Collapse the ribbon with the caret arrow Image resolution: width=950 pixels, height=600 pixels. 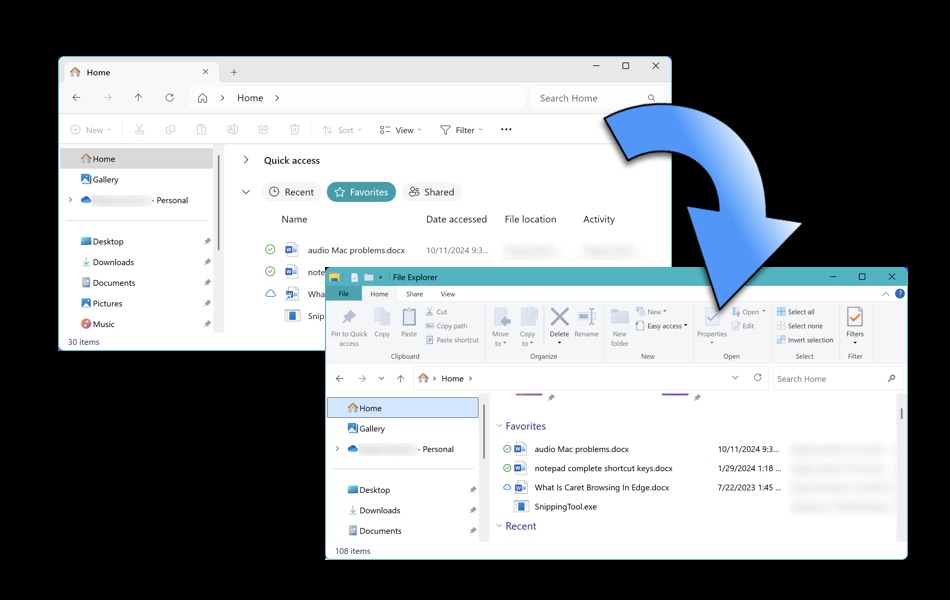click(x=886, y=294)
